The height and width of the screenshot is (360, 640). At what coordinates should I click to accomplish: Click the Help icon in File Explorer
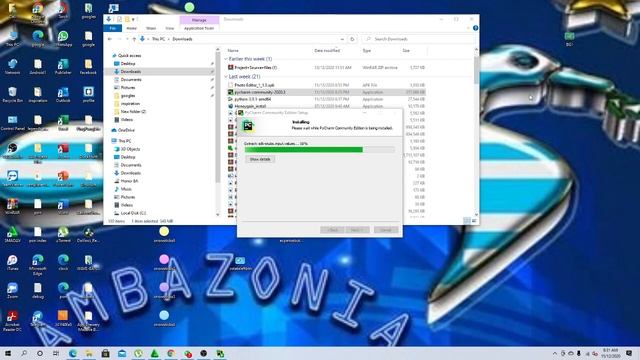(476, 28)
